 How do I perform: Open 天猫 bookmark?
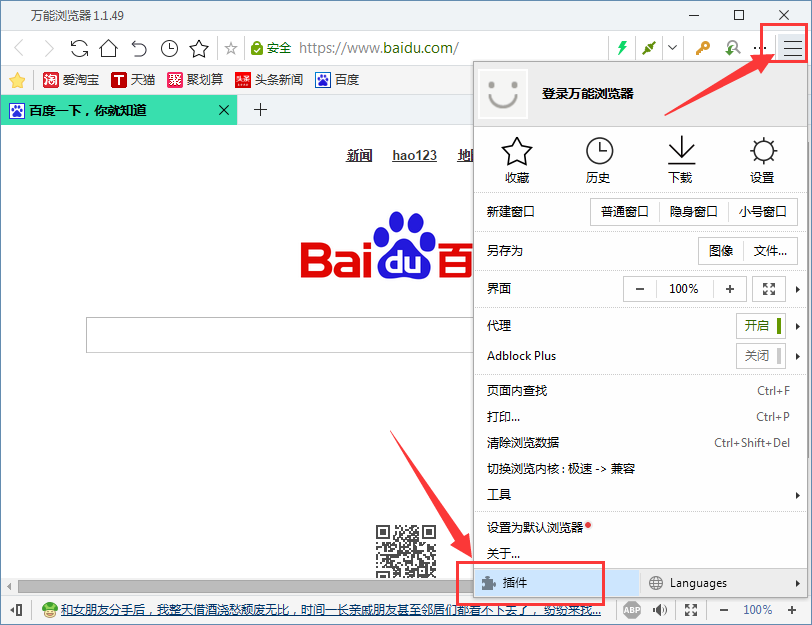tap(133, 80)
